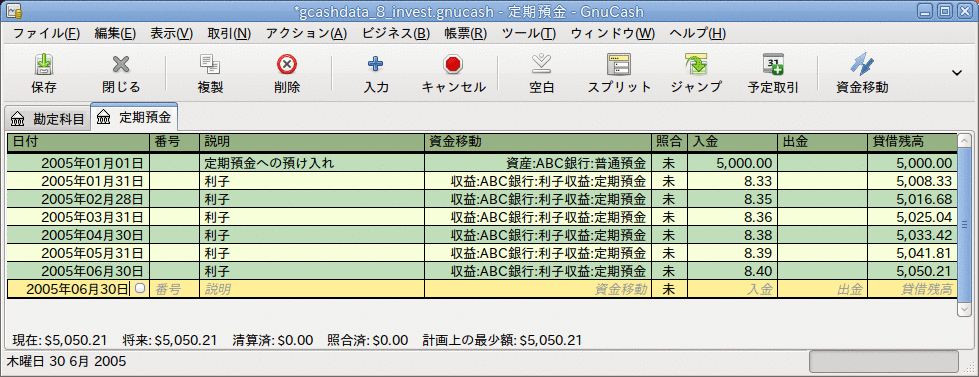Click the status bar date 木曜日 30 6月 2005
979x377 pixels.
66,361
